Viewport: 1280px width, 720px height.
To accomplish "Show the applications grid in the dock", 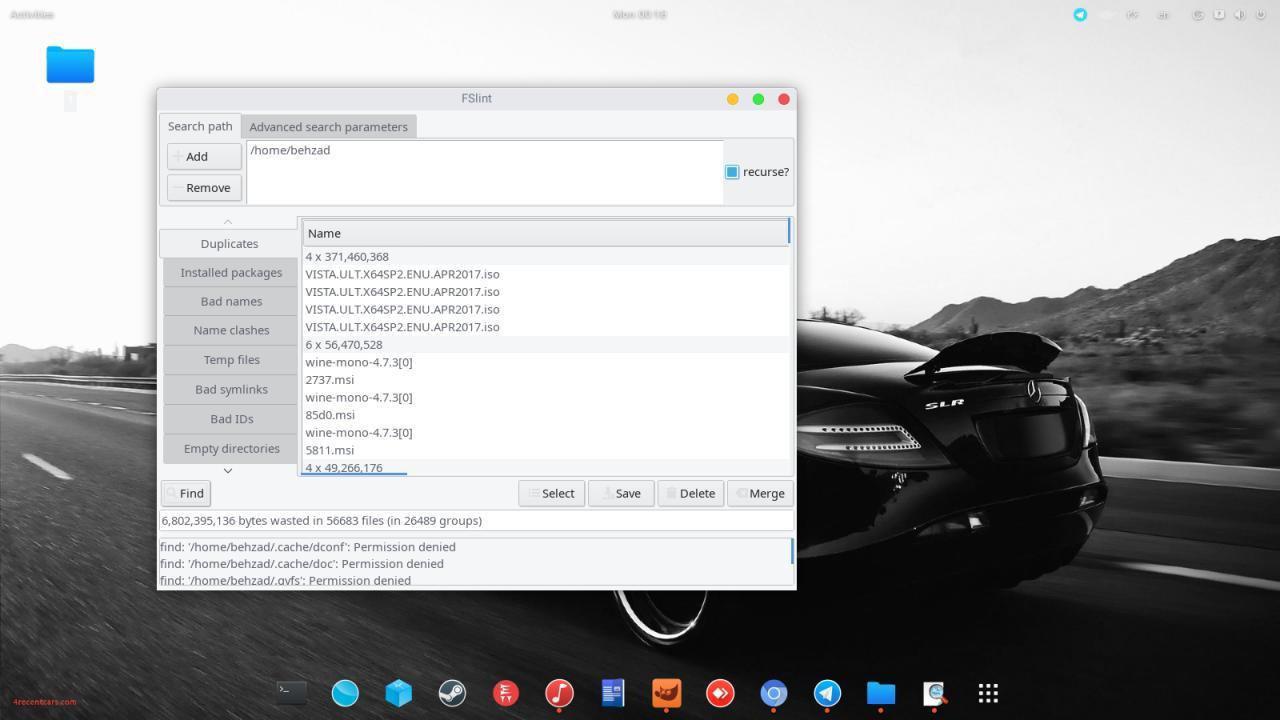I will tap(988, 693).
